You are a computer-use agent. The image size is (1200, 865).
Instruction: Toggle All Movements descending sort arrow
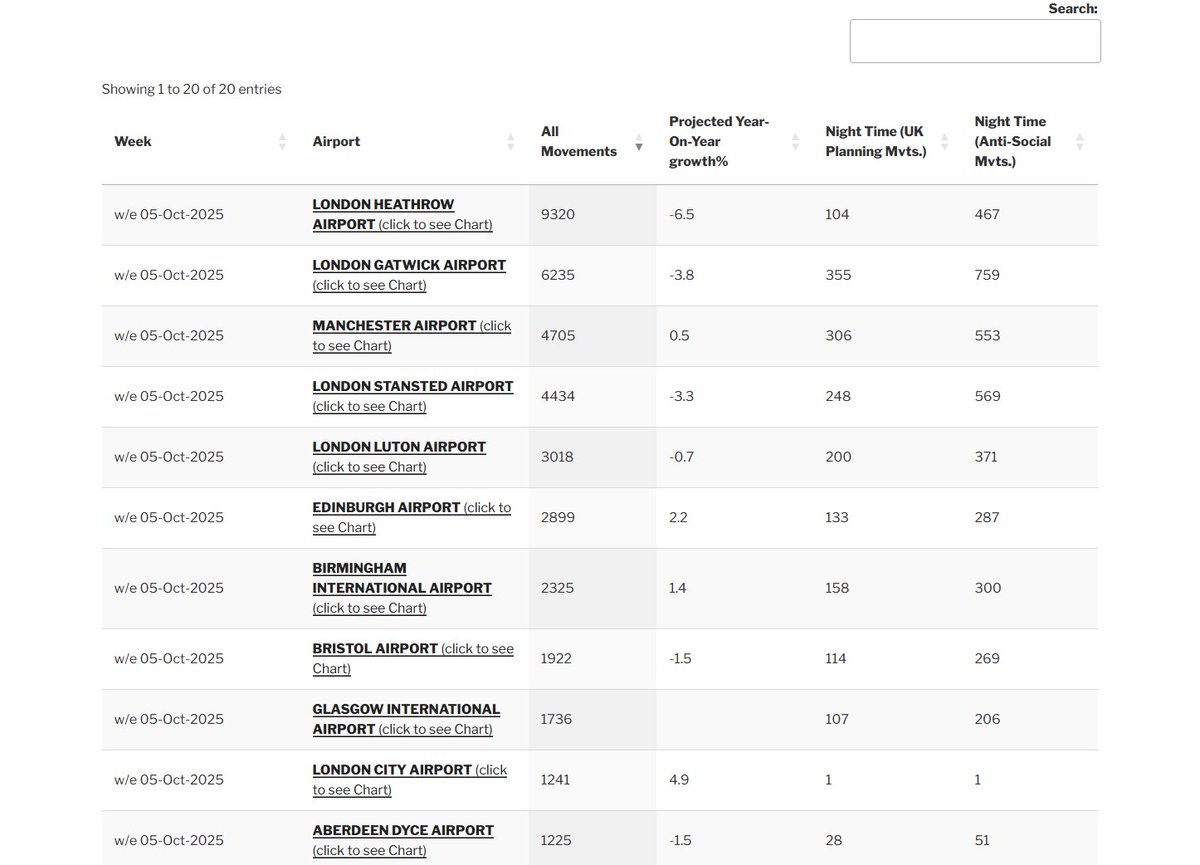click(639, 142)
